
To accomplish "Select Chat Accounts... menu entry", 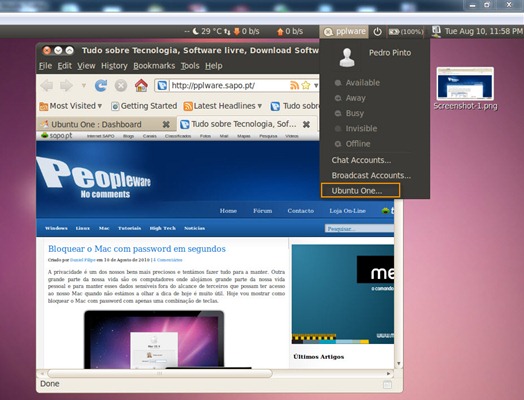I will point(361,160).
